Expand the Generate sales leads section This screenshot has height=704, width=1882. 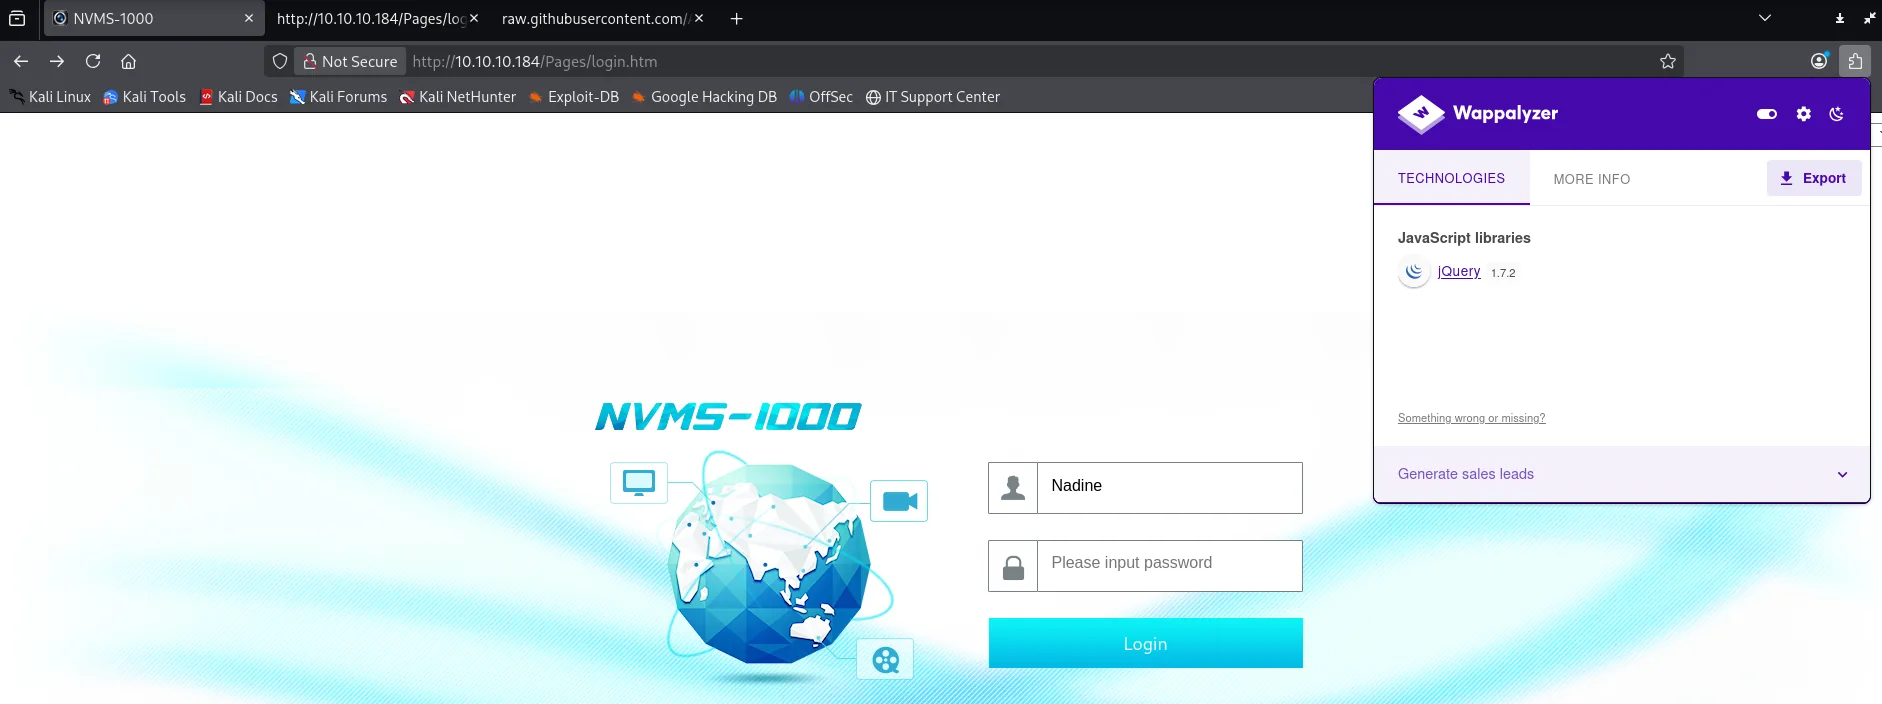click(x=1621, y=474)
